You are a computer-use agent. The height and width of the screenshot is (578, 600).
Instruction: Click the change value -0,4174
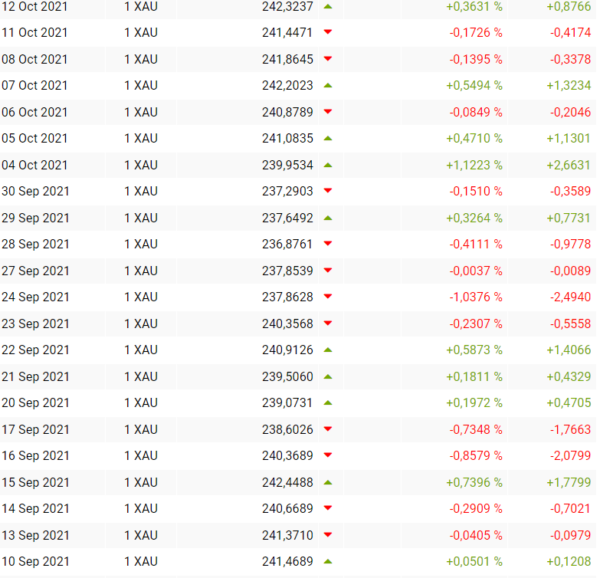(570, 33)
